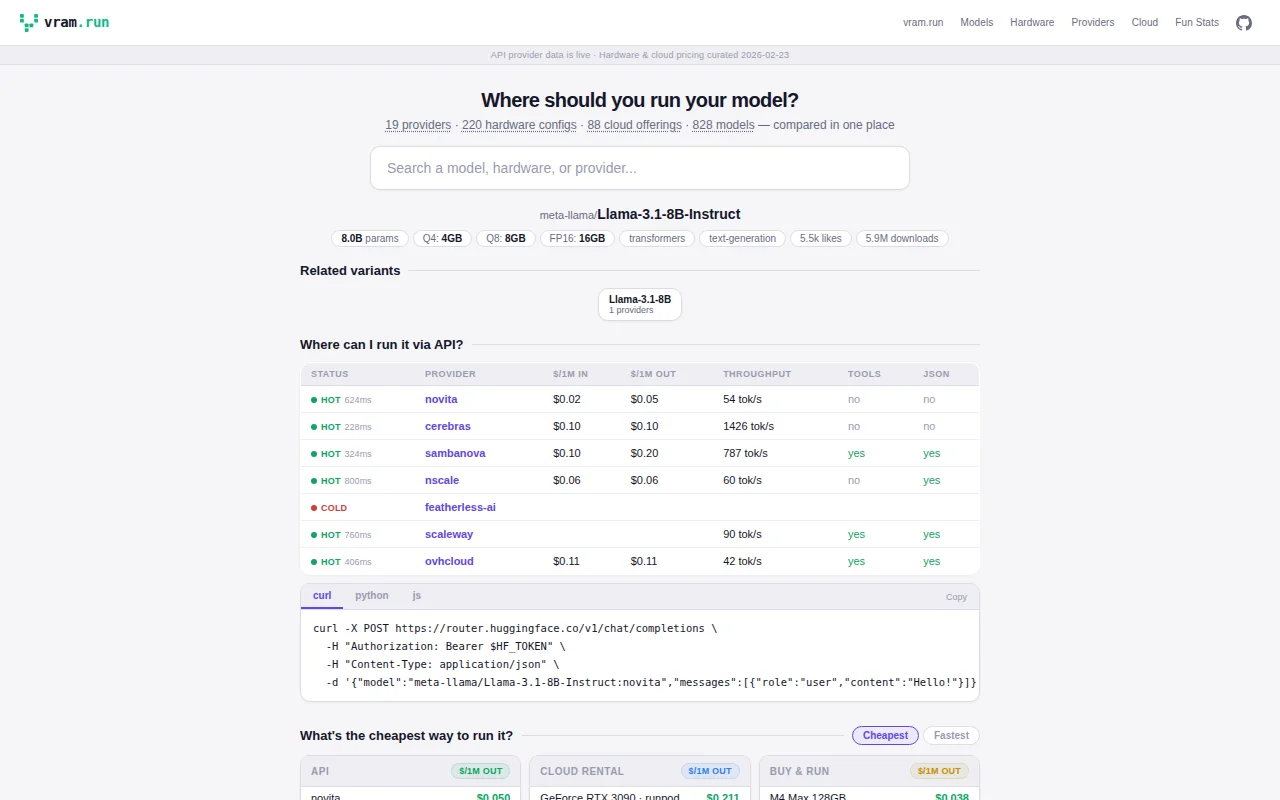
Task: Open the 88 cloud offerings link
Action: 634,125
